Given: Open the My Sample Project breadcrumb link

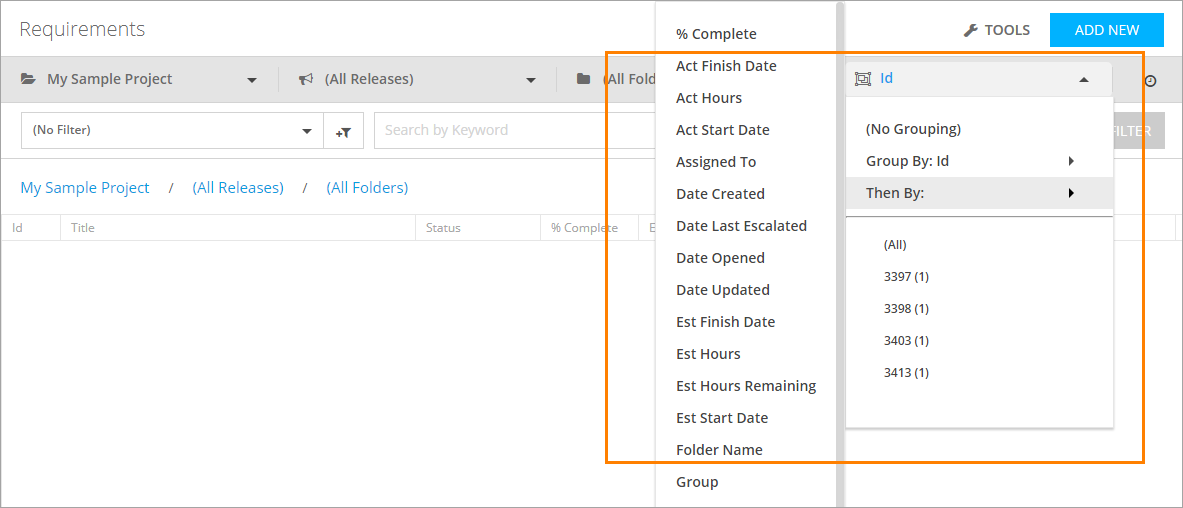Looking at the screenshot, I should coord(85,188).
